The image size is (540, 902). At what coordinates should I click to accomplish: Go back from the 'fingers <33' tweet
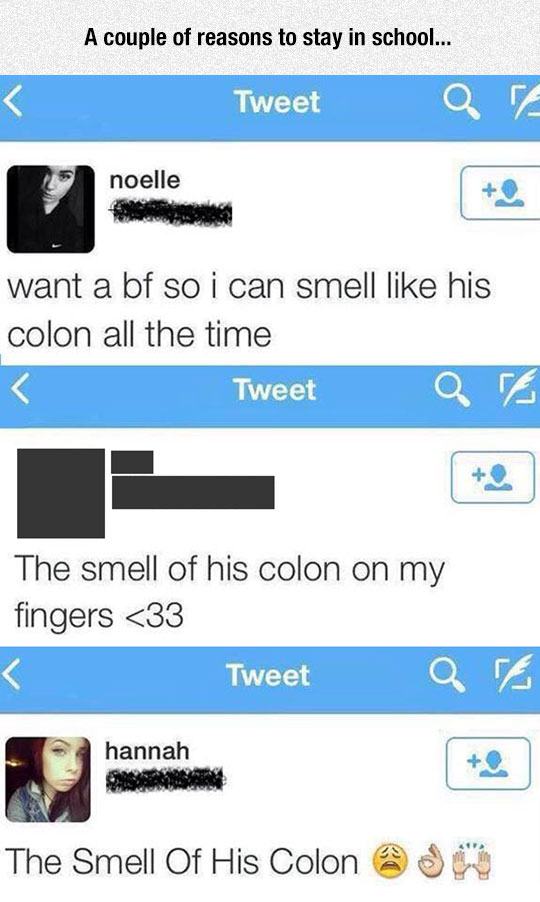coord(21,389)
